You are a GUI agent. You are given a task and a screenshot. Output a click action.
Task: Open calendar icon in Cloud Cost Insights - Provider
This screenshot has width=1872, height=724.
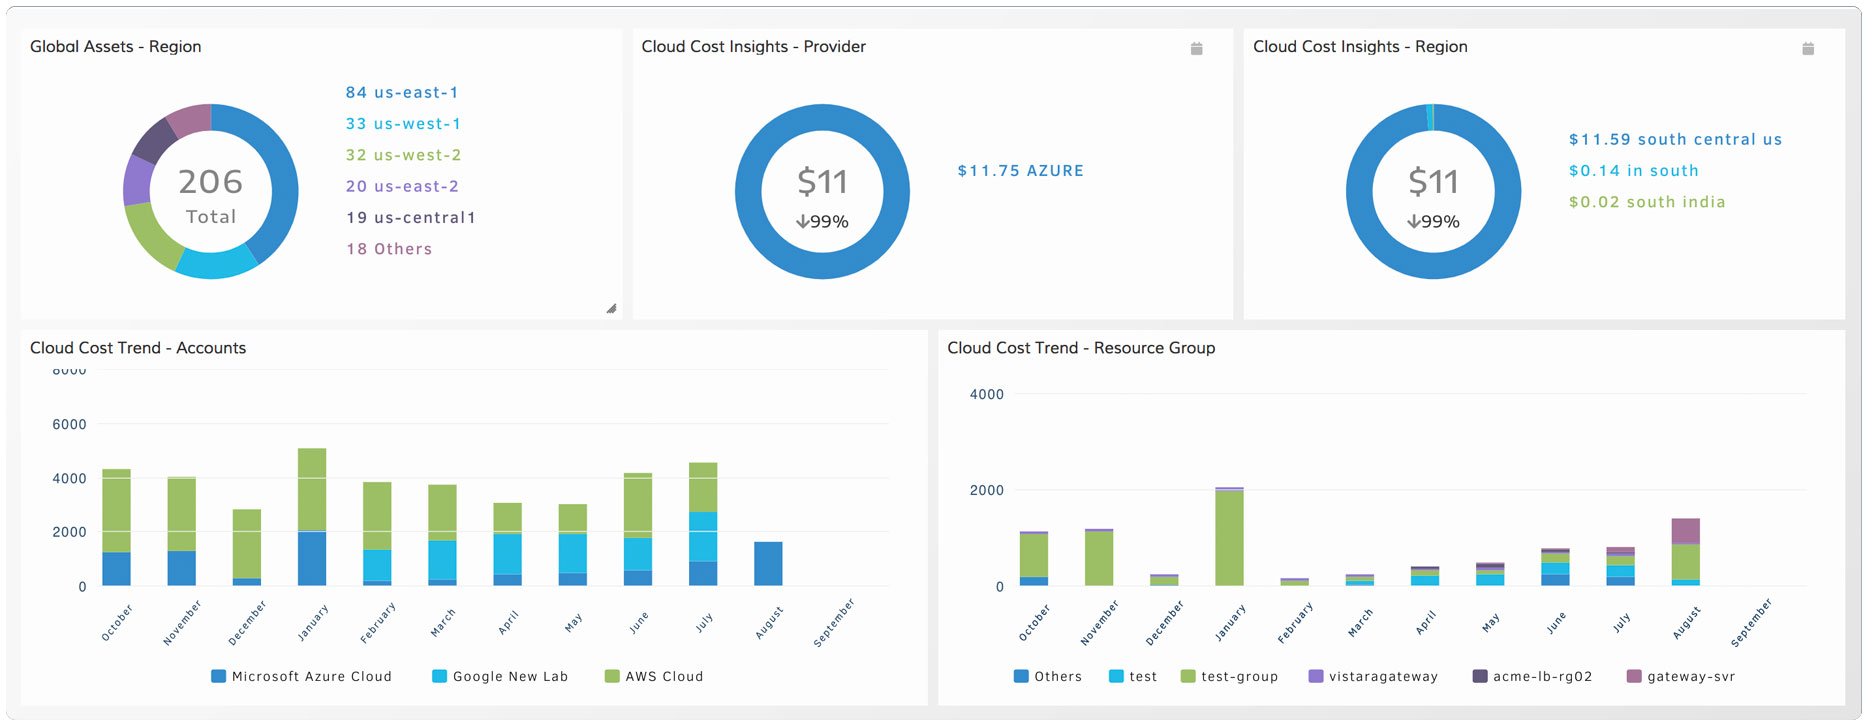coord(1196,48)
